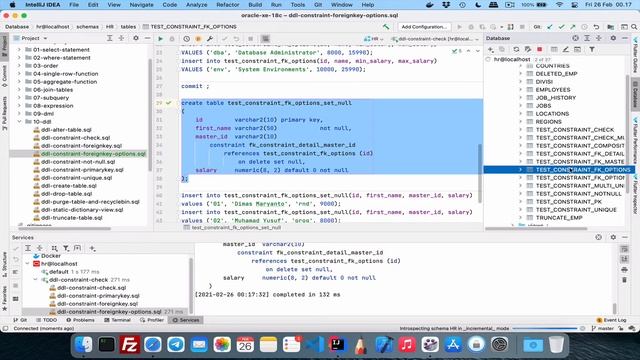Open Search Everywhere magnifier icon

(x=634, y=27)
